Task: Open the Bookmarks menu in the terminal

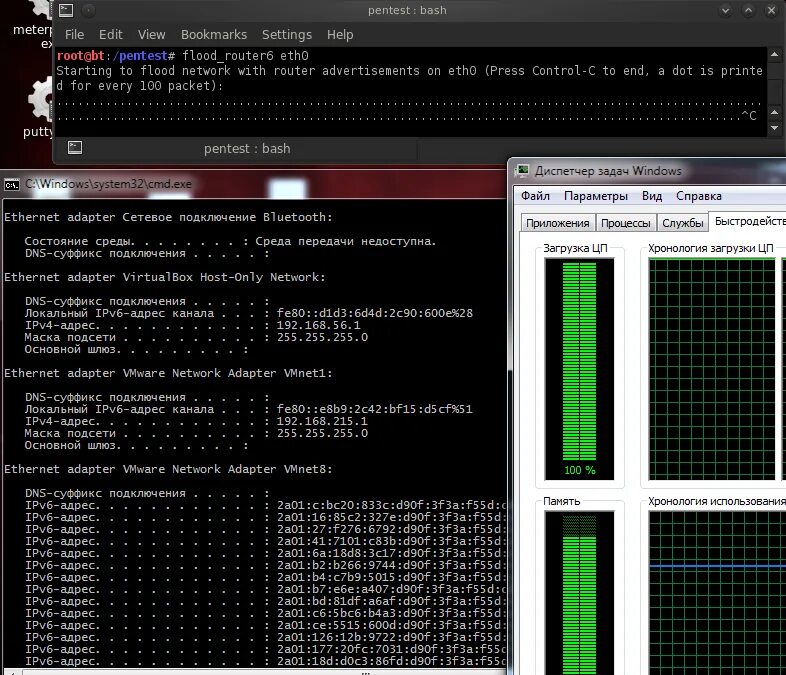Action: click(x=214, y=35)
